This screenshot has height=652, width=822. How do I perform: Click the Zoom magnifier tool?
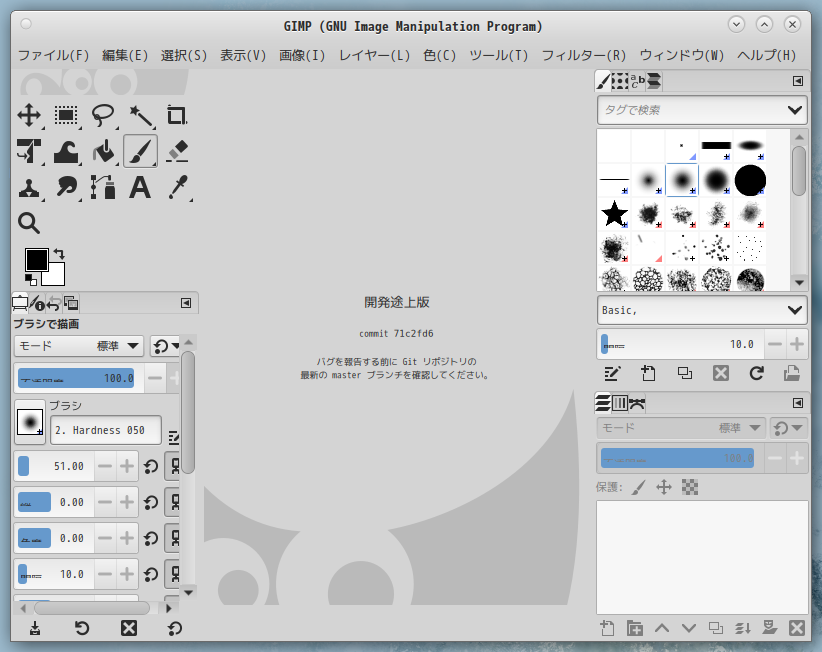(x=29, y=223)
